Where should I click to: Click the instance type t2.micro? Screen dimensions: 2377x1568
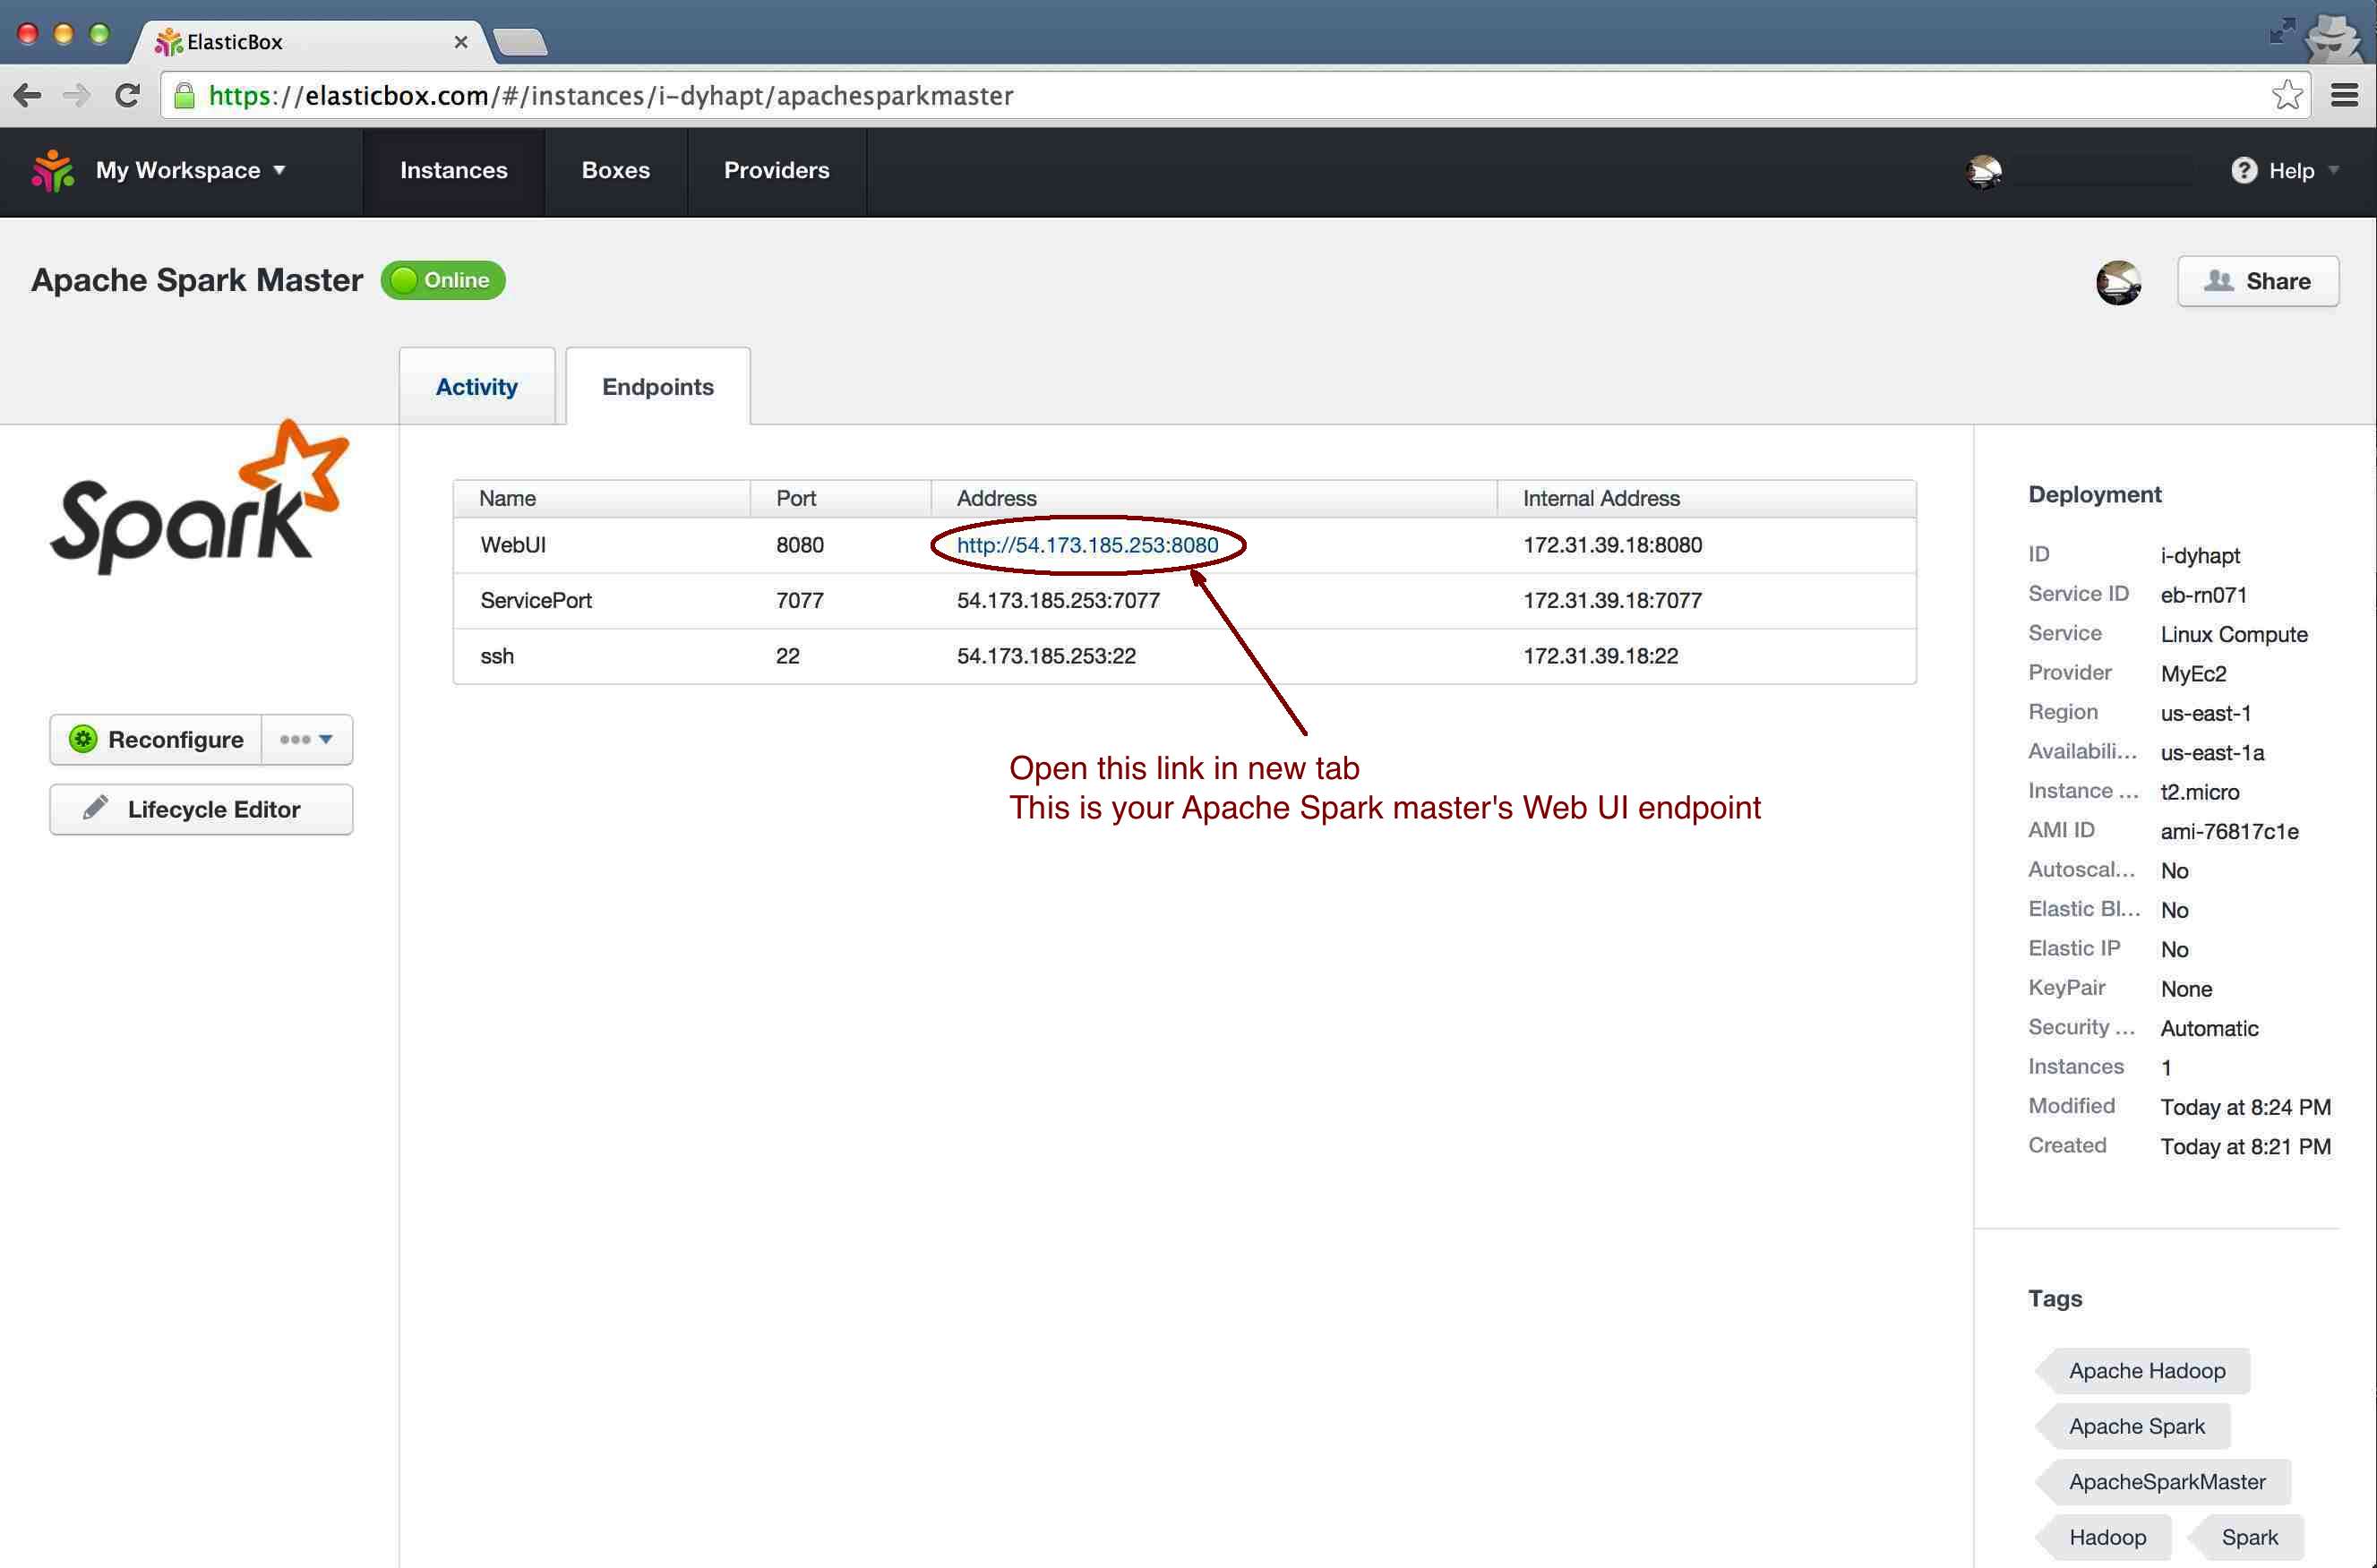(2199, 792)
